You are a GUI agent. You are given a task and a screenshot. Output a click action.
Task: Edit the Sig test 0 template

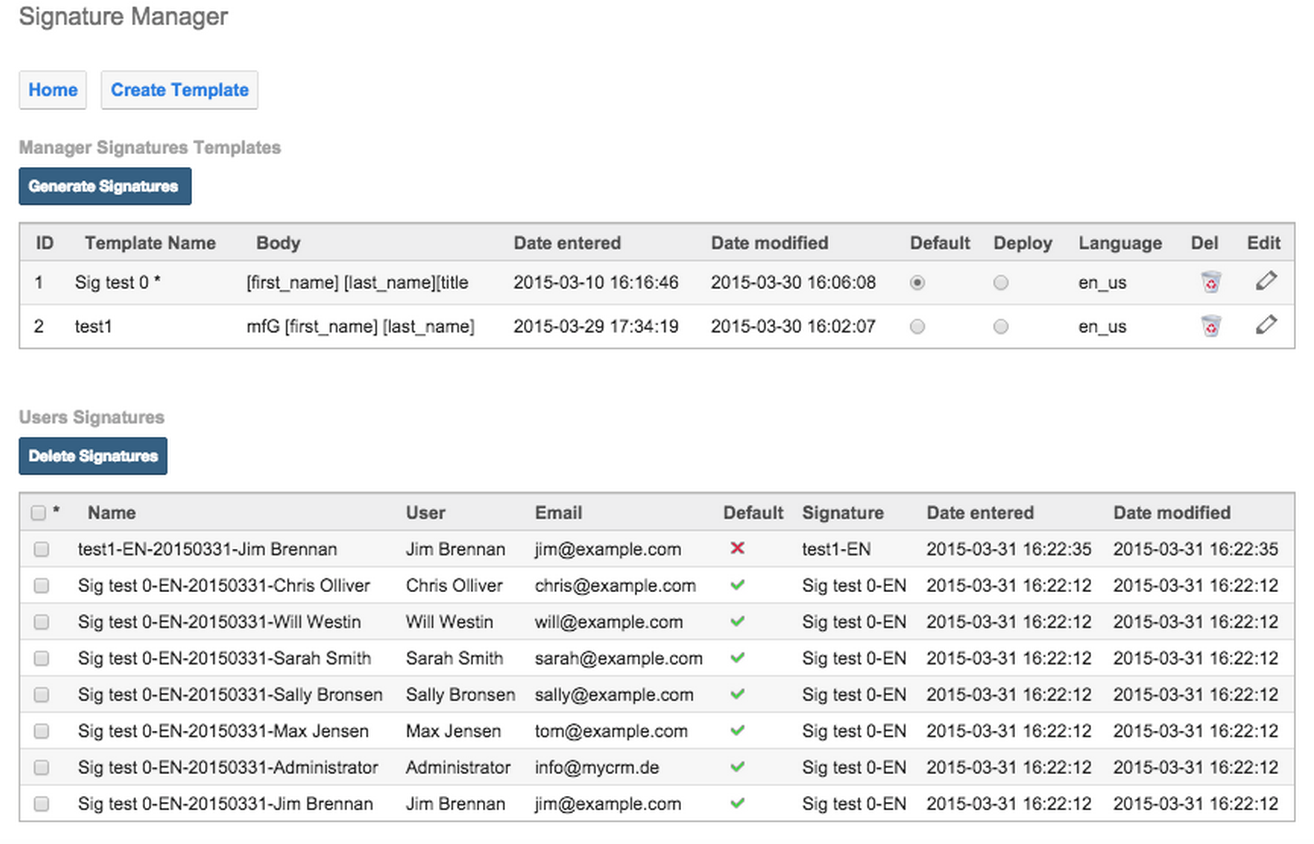(1266, 282)
